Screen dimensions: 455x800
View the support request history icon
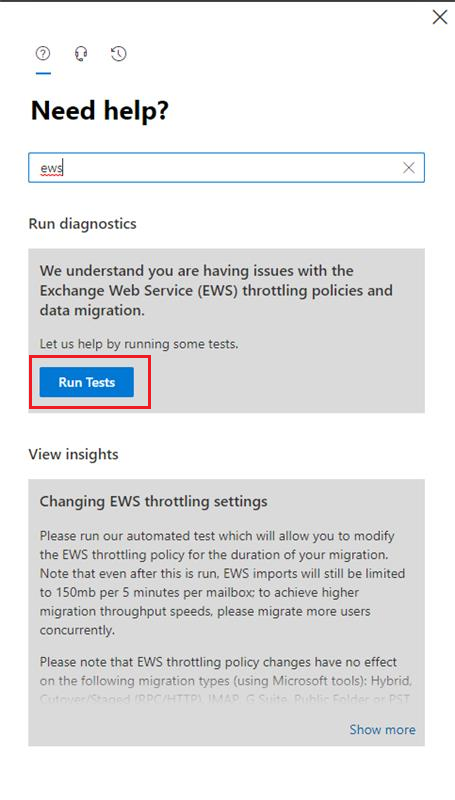pos(119,54)
